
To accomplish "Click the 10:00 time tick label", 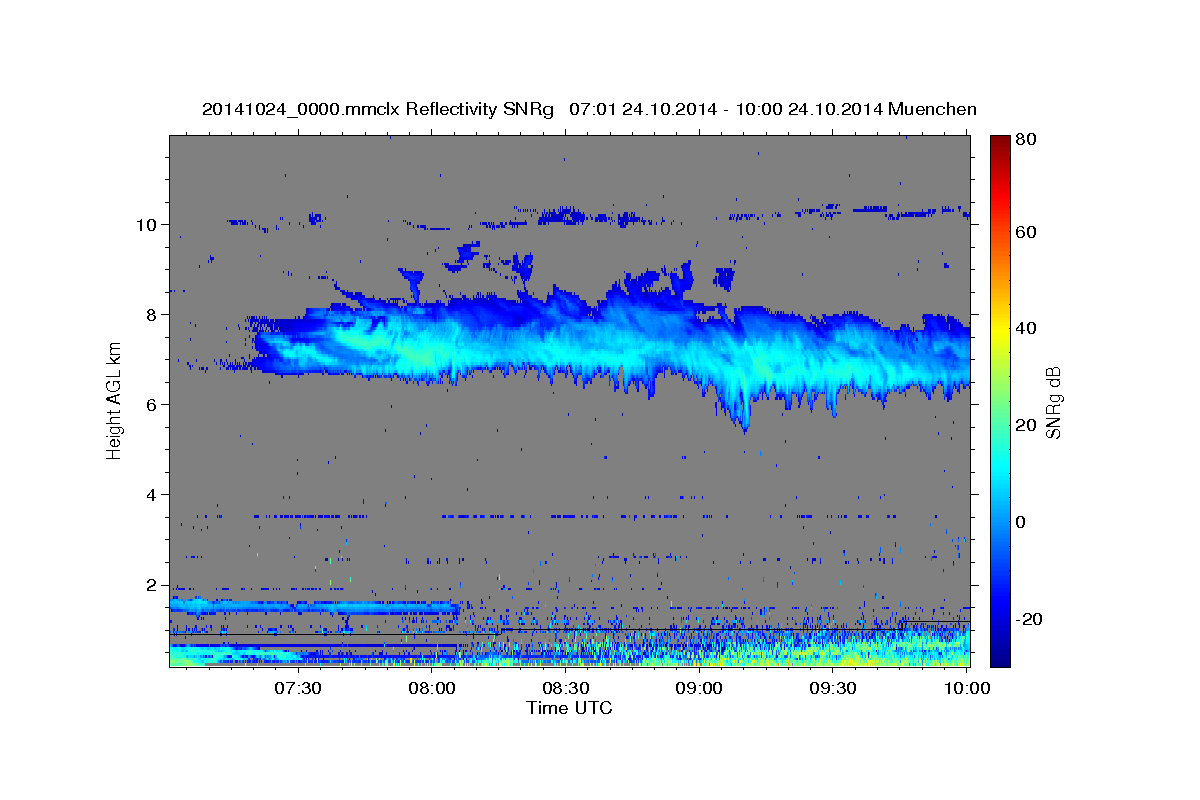I will (x=967, y=688).
